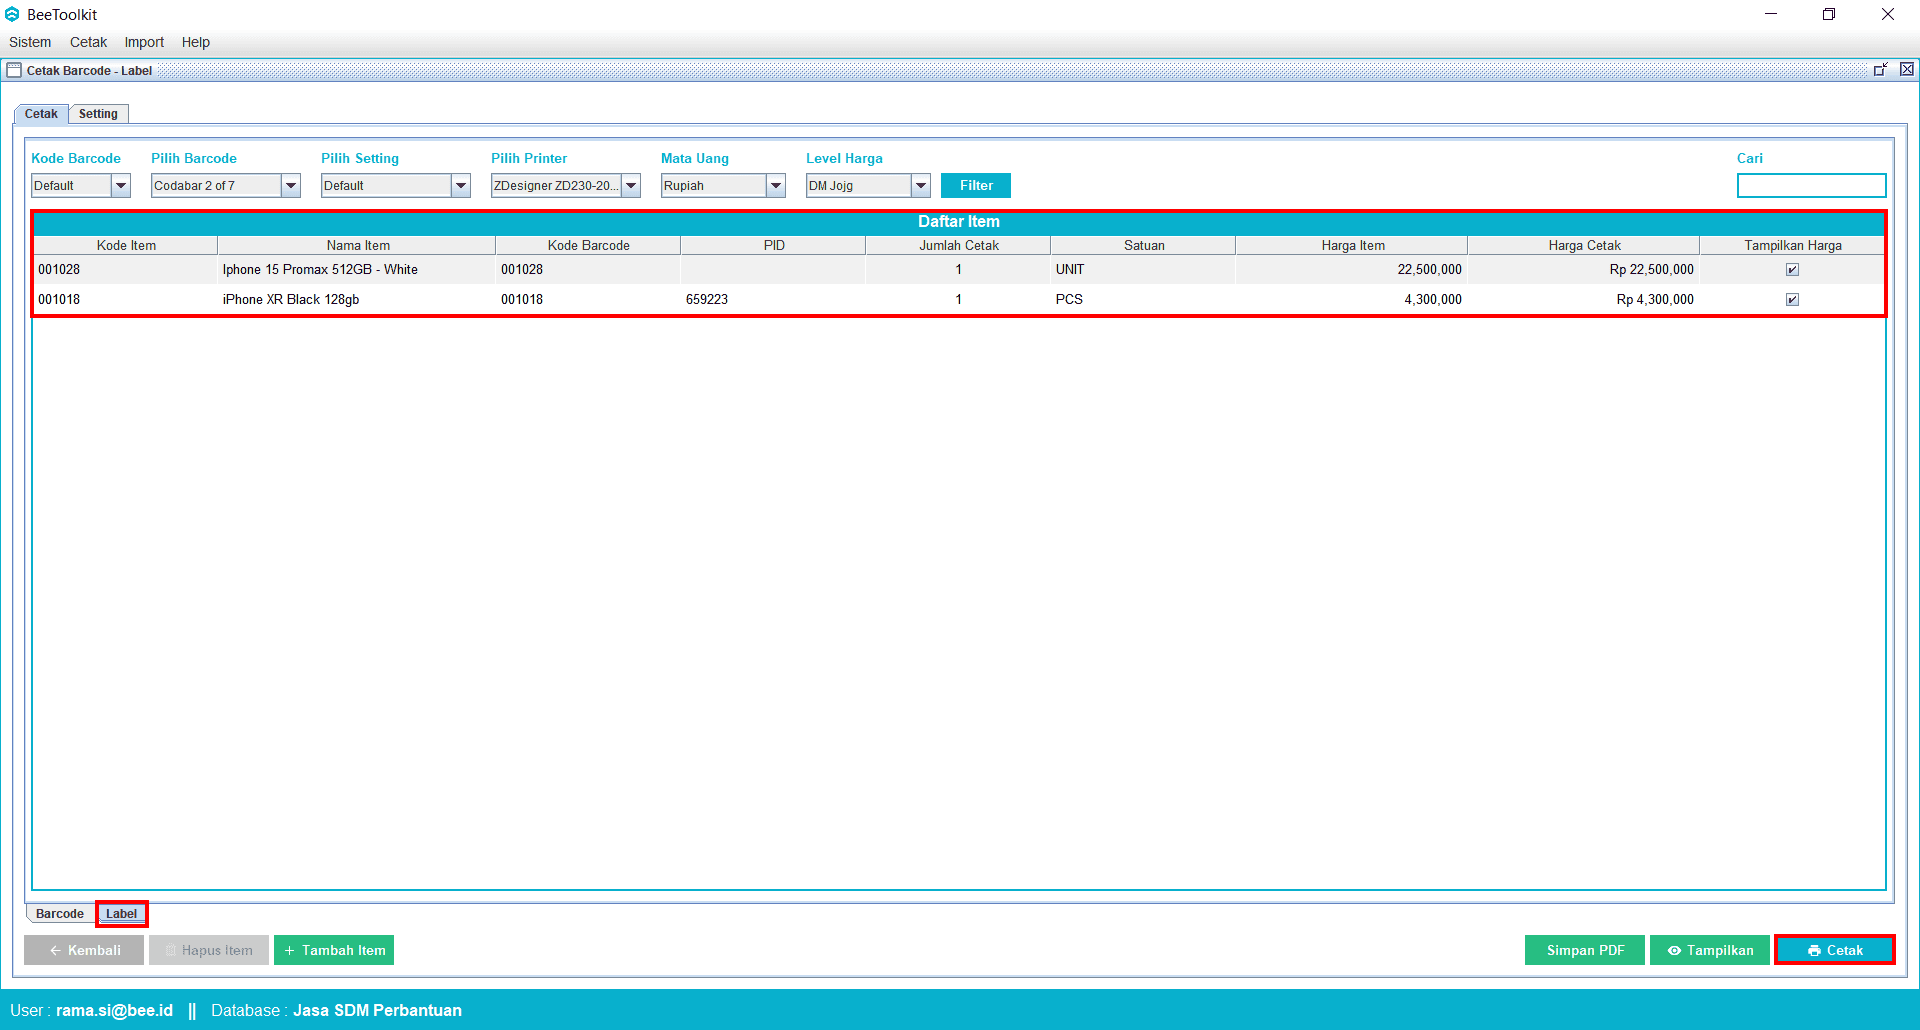Uncheck Tampilkan Harga for iPhone XR Black
The width and height of the screenshot is (1920, 1030).
tap(1792, 300)
